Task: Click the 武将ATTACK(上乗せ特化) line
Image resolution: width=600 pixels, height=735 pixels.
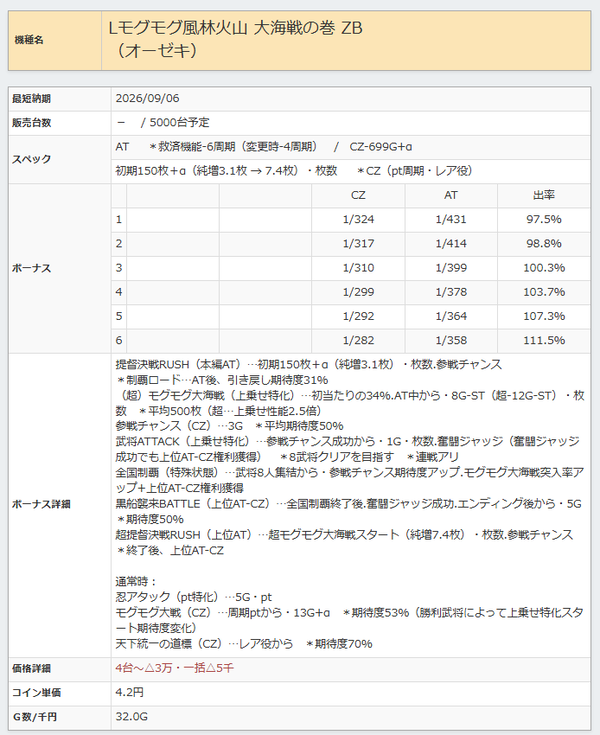Action: pyautogui.click(x=347, y=449)
